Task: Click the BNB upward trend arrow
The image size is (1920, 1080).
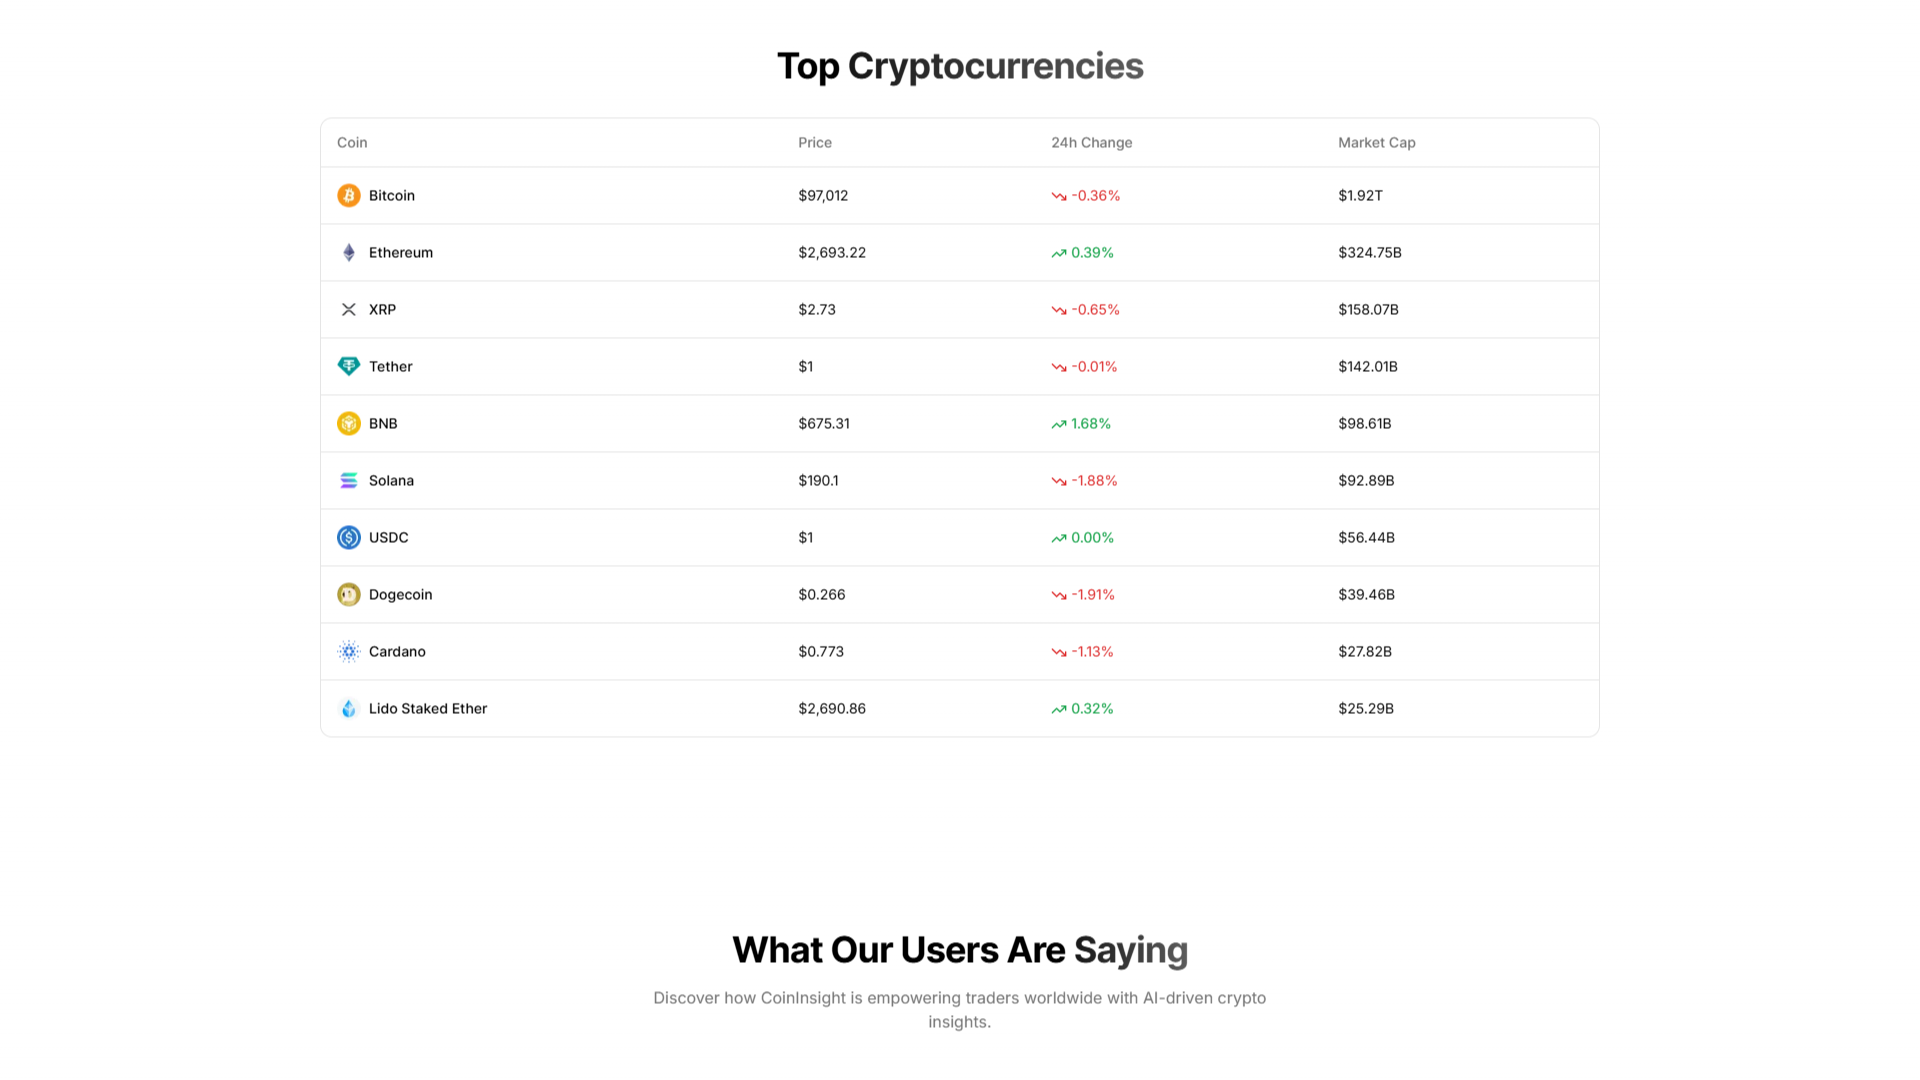Action: [1058, 424]
